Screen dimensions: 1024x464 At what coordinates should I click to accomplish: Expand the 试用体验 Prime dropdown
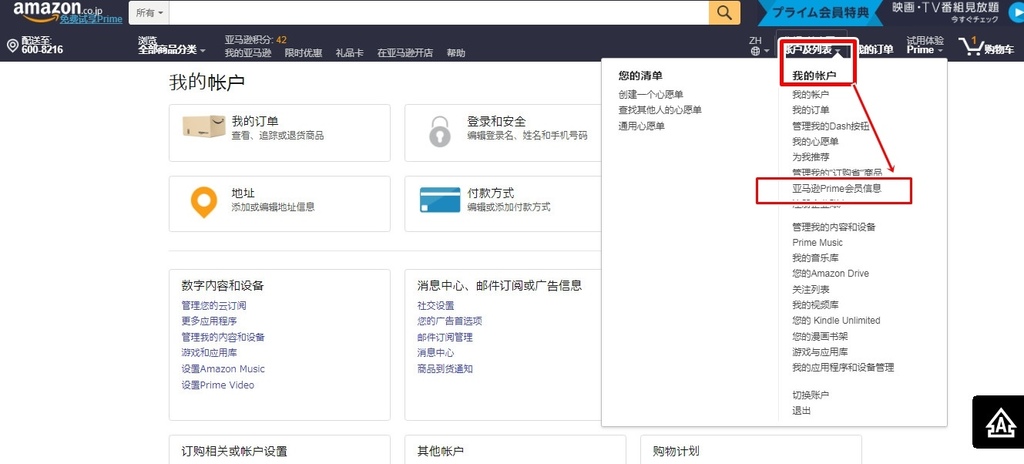click(x=925, y=45)
